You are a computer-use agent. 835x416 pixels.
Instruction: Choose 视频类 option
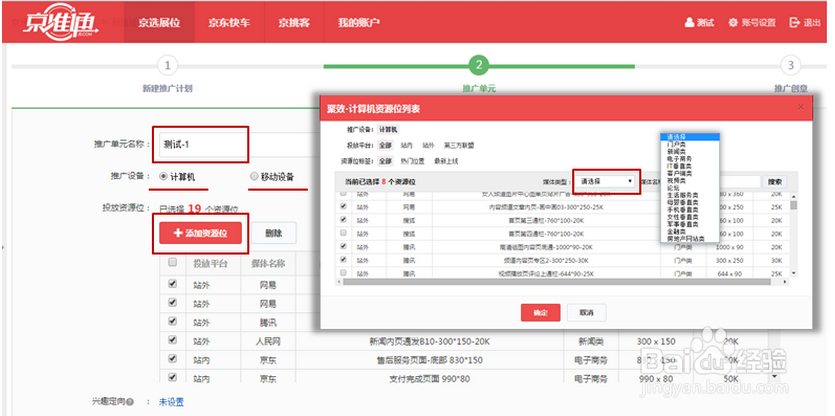[x=690, y=181]
